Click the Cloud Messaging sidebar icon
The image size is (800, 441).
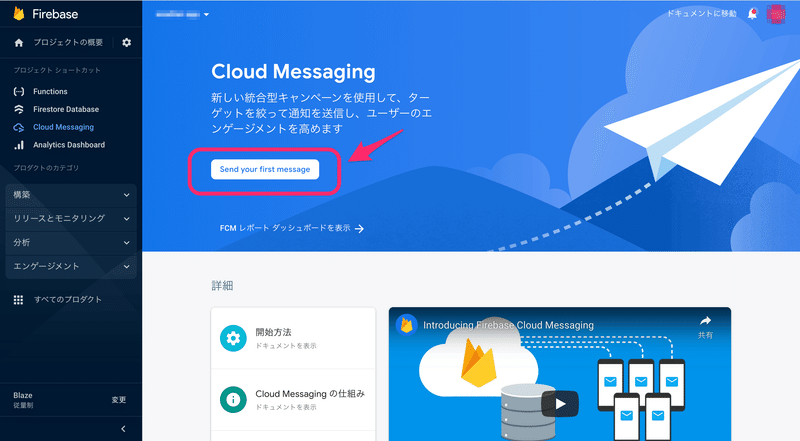point(19,127)
